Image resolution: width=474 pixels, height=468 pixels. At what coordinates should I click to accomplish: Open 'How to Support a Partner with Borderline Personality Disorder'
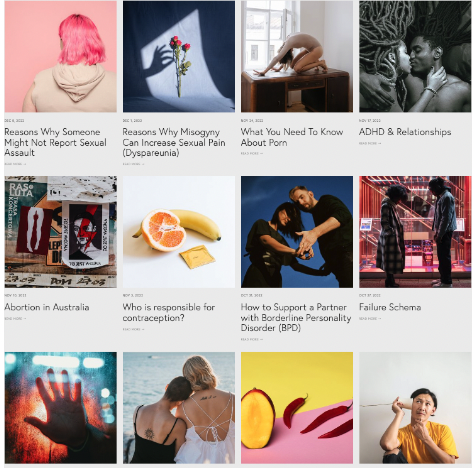point(296,317)
